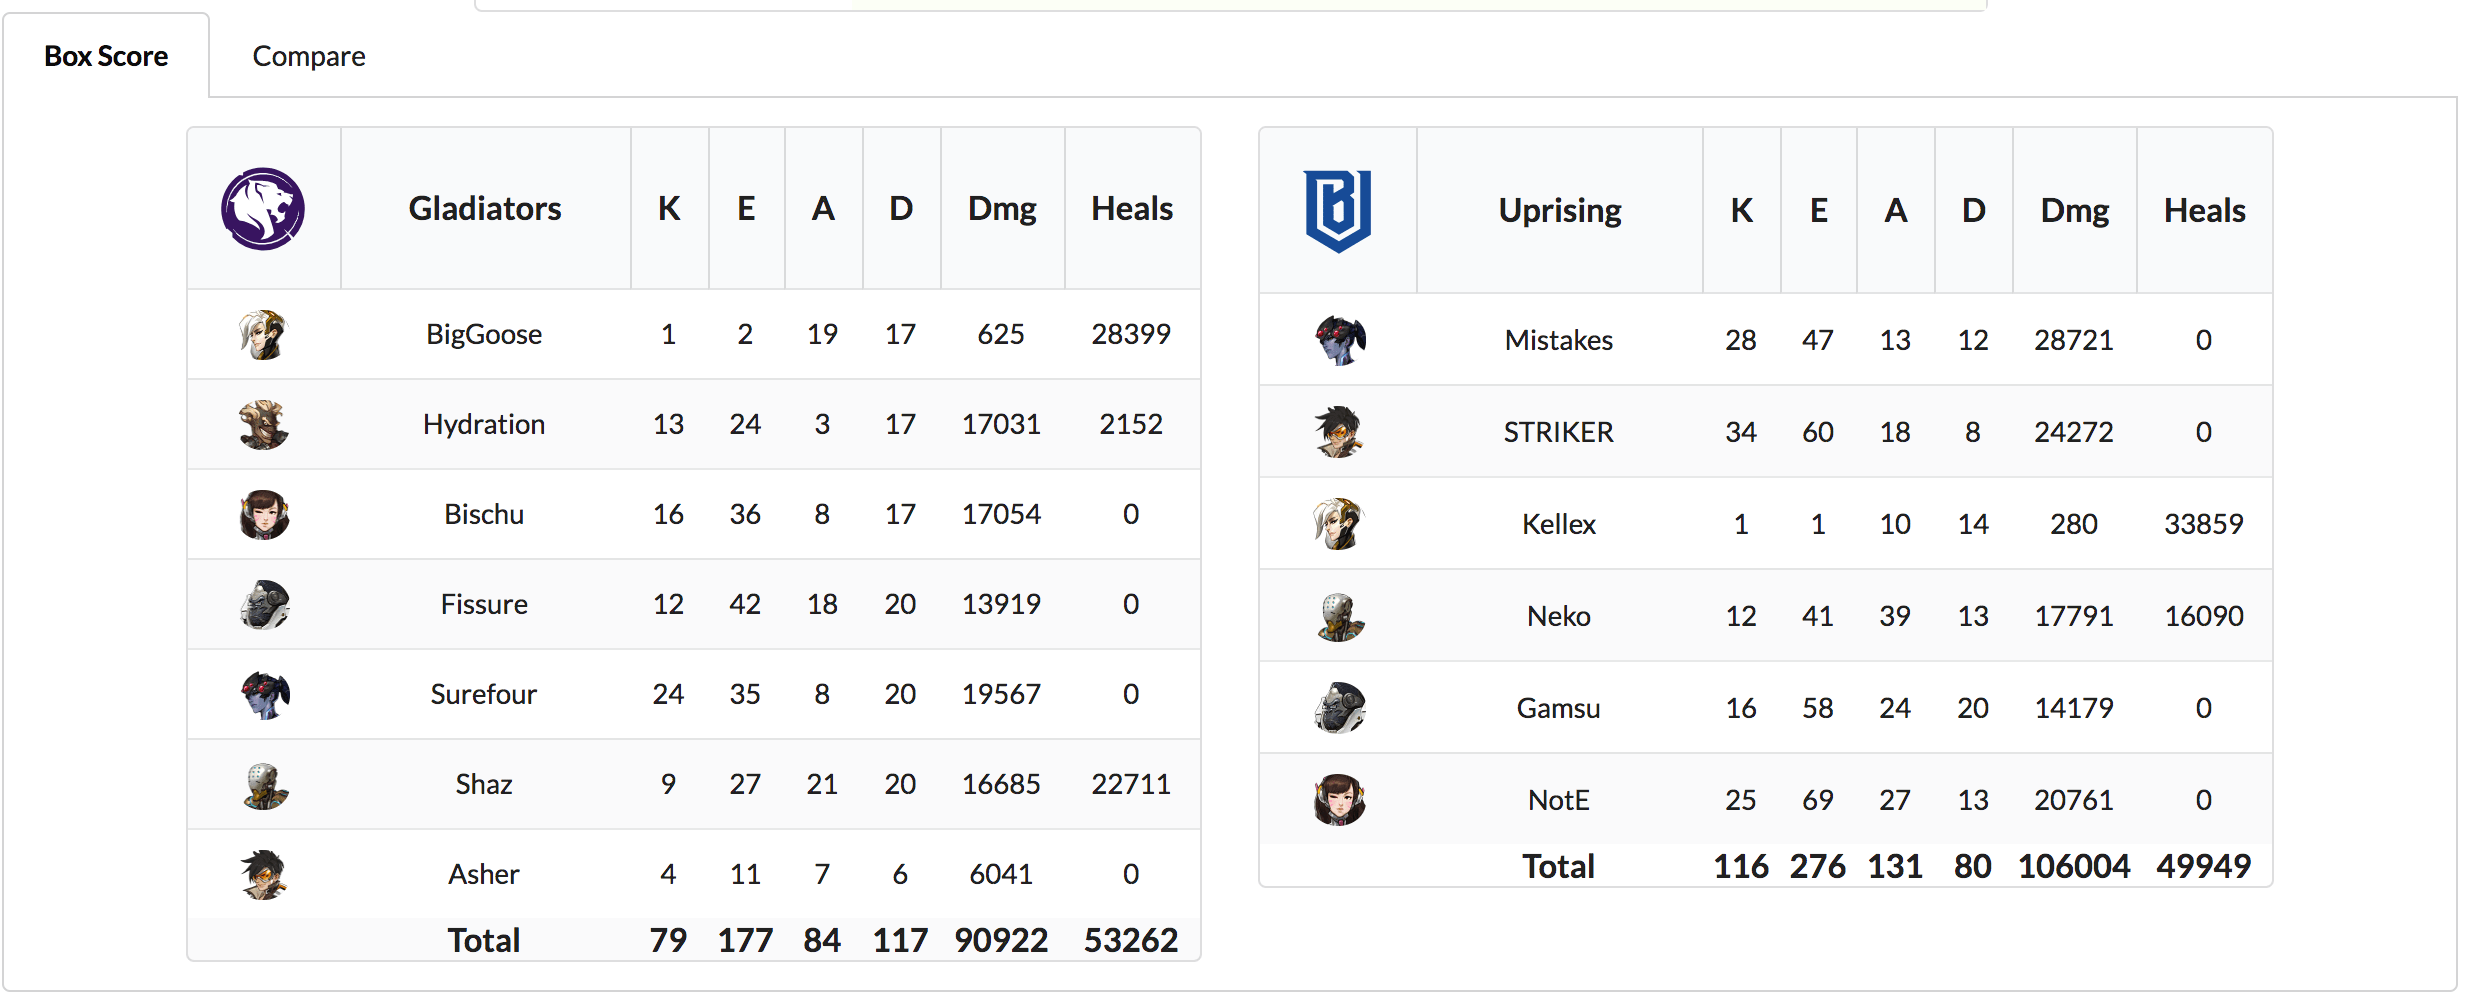Click the Asher player name
This screenshot has width=2468, height=1002.
pos(484,874)
